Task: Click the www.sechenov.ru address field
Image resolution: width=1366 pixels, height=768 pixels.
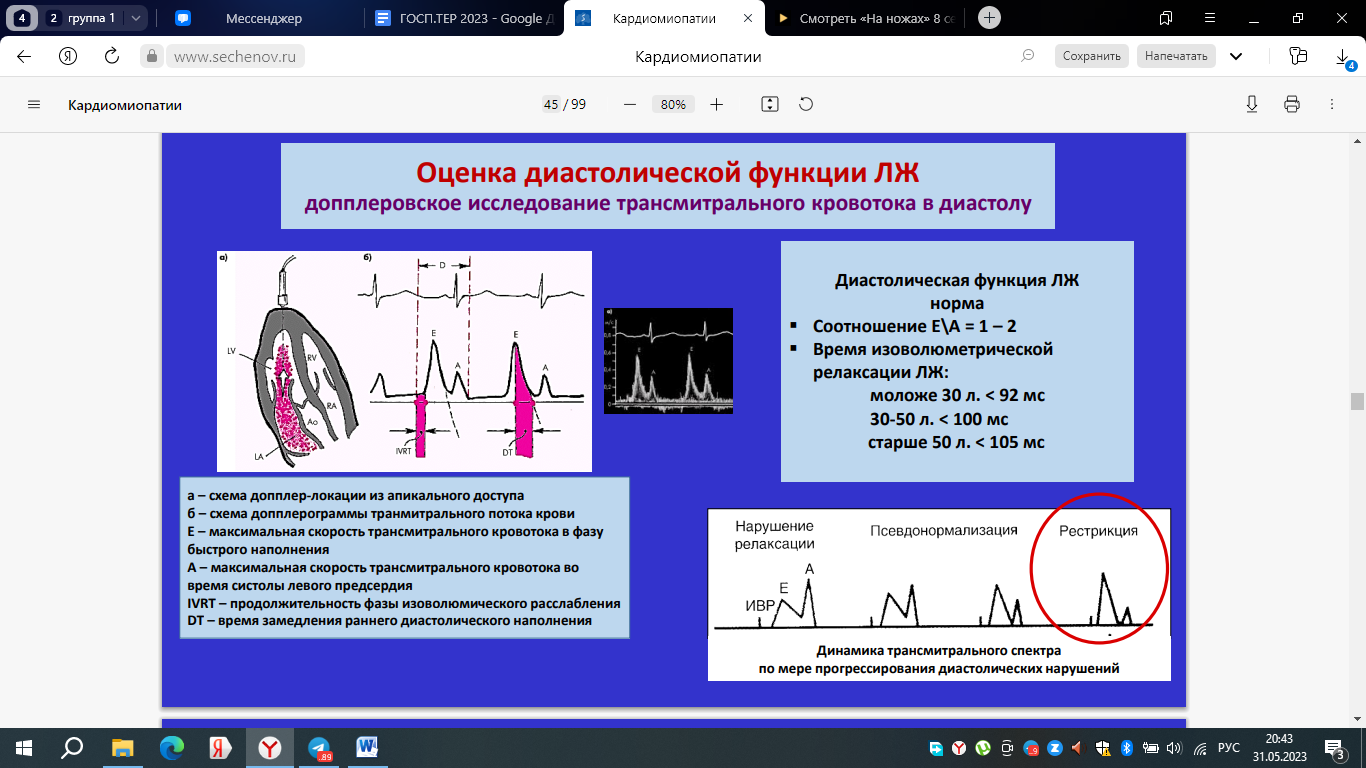Action: coord(237,56)
